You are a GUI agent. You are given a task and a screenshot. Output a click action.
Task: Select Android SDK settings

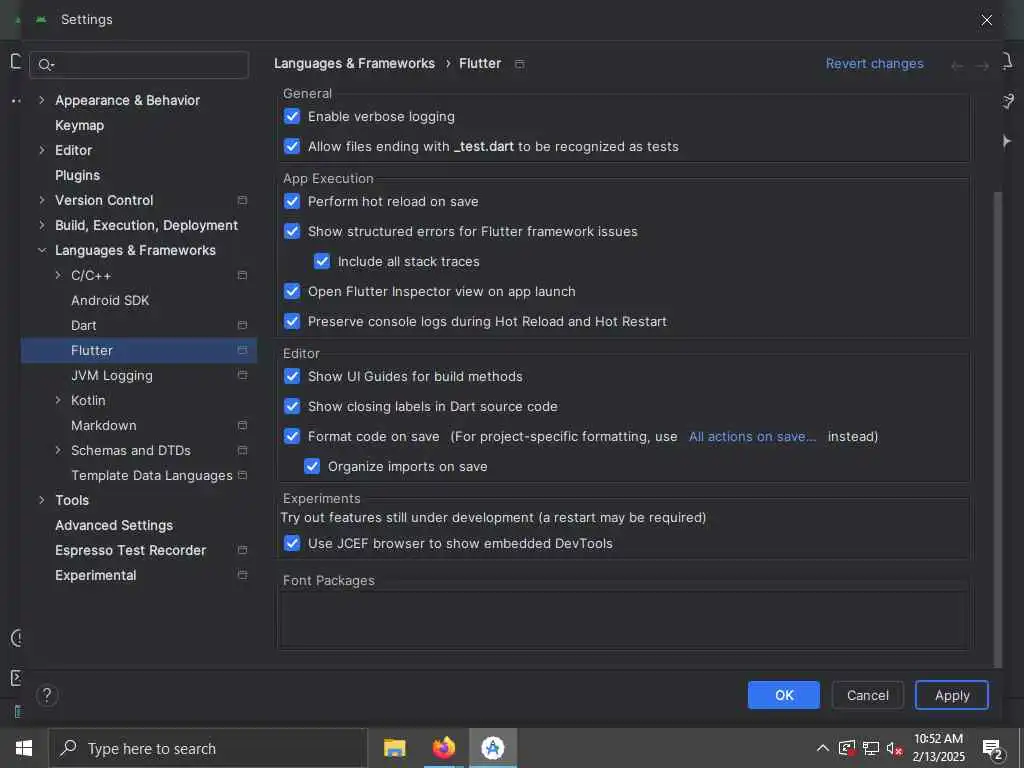(x=110, y=300)
